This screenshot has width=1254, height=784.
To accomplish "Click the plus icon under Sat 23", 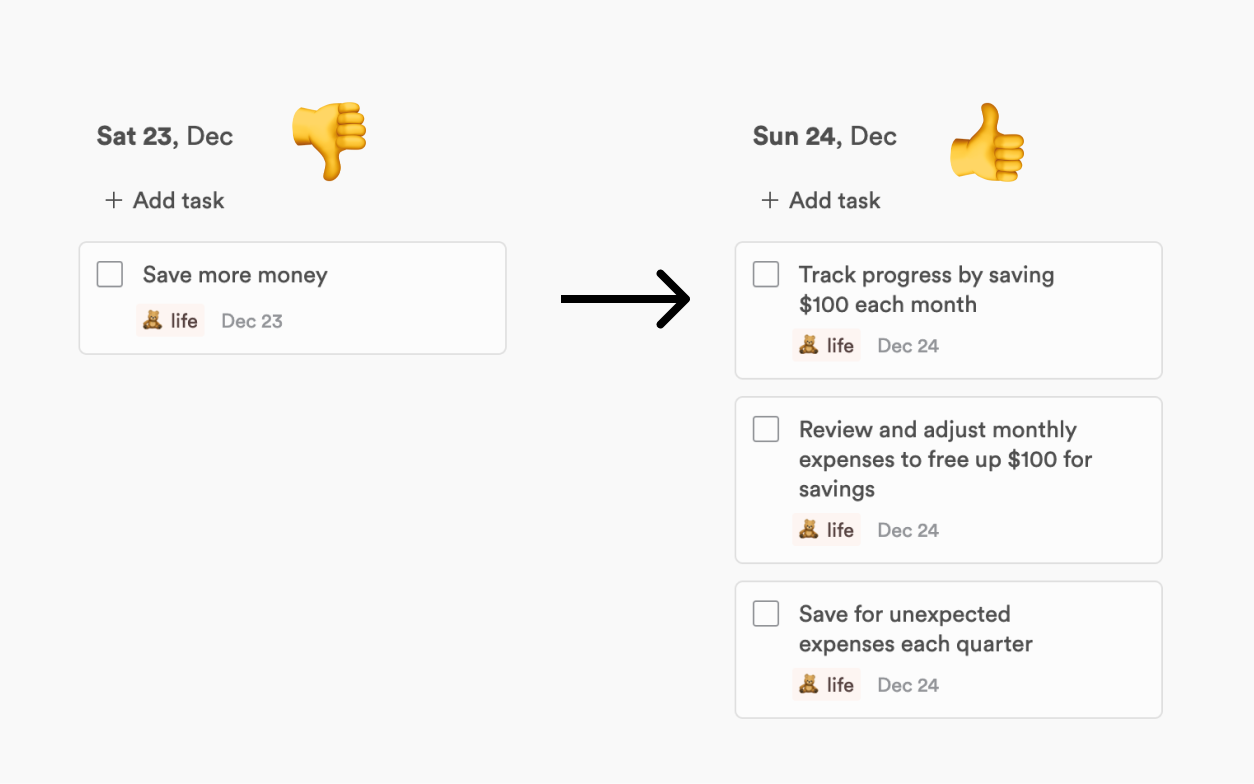I will (x=114, y=200).
